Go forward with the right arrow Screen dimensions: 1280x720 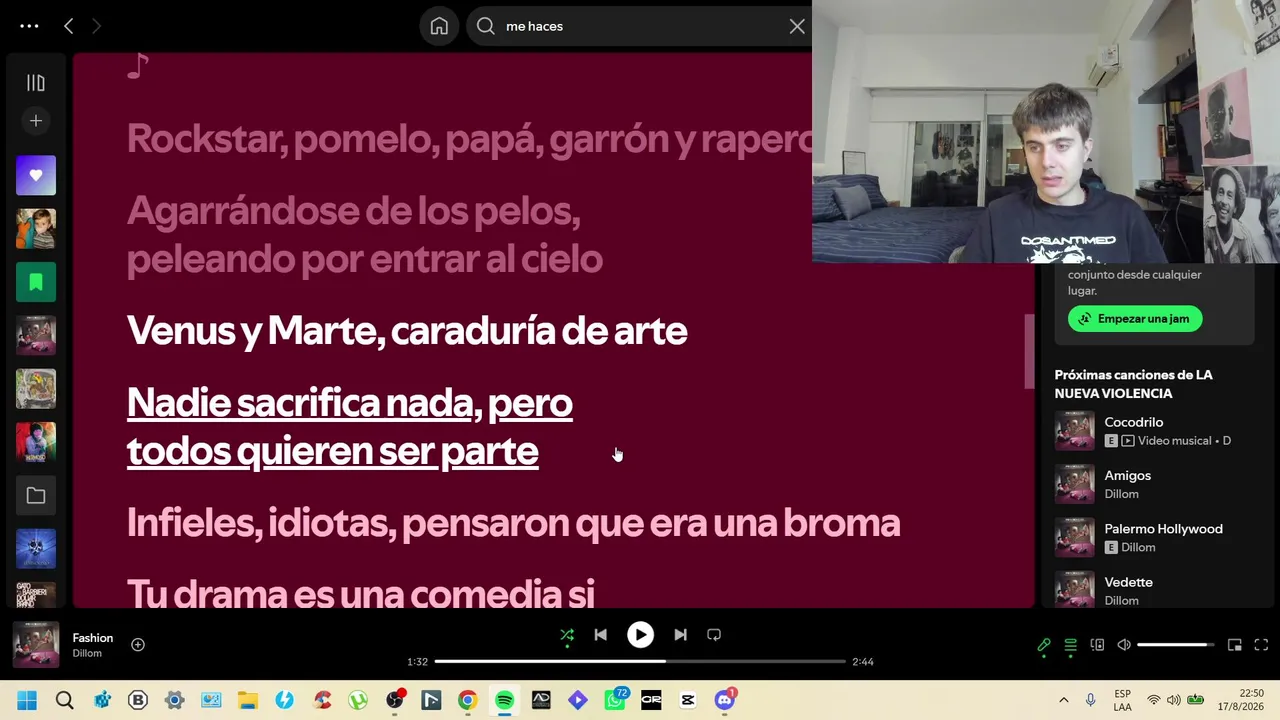coord(96,26)
